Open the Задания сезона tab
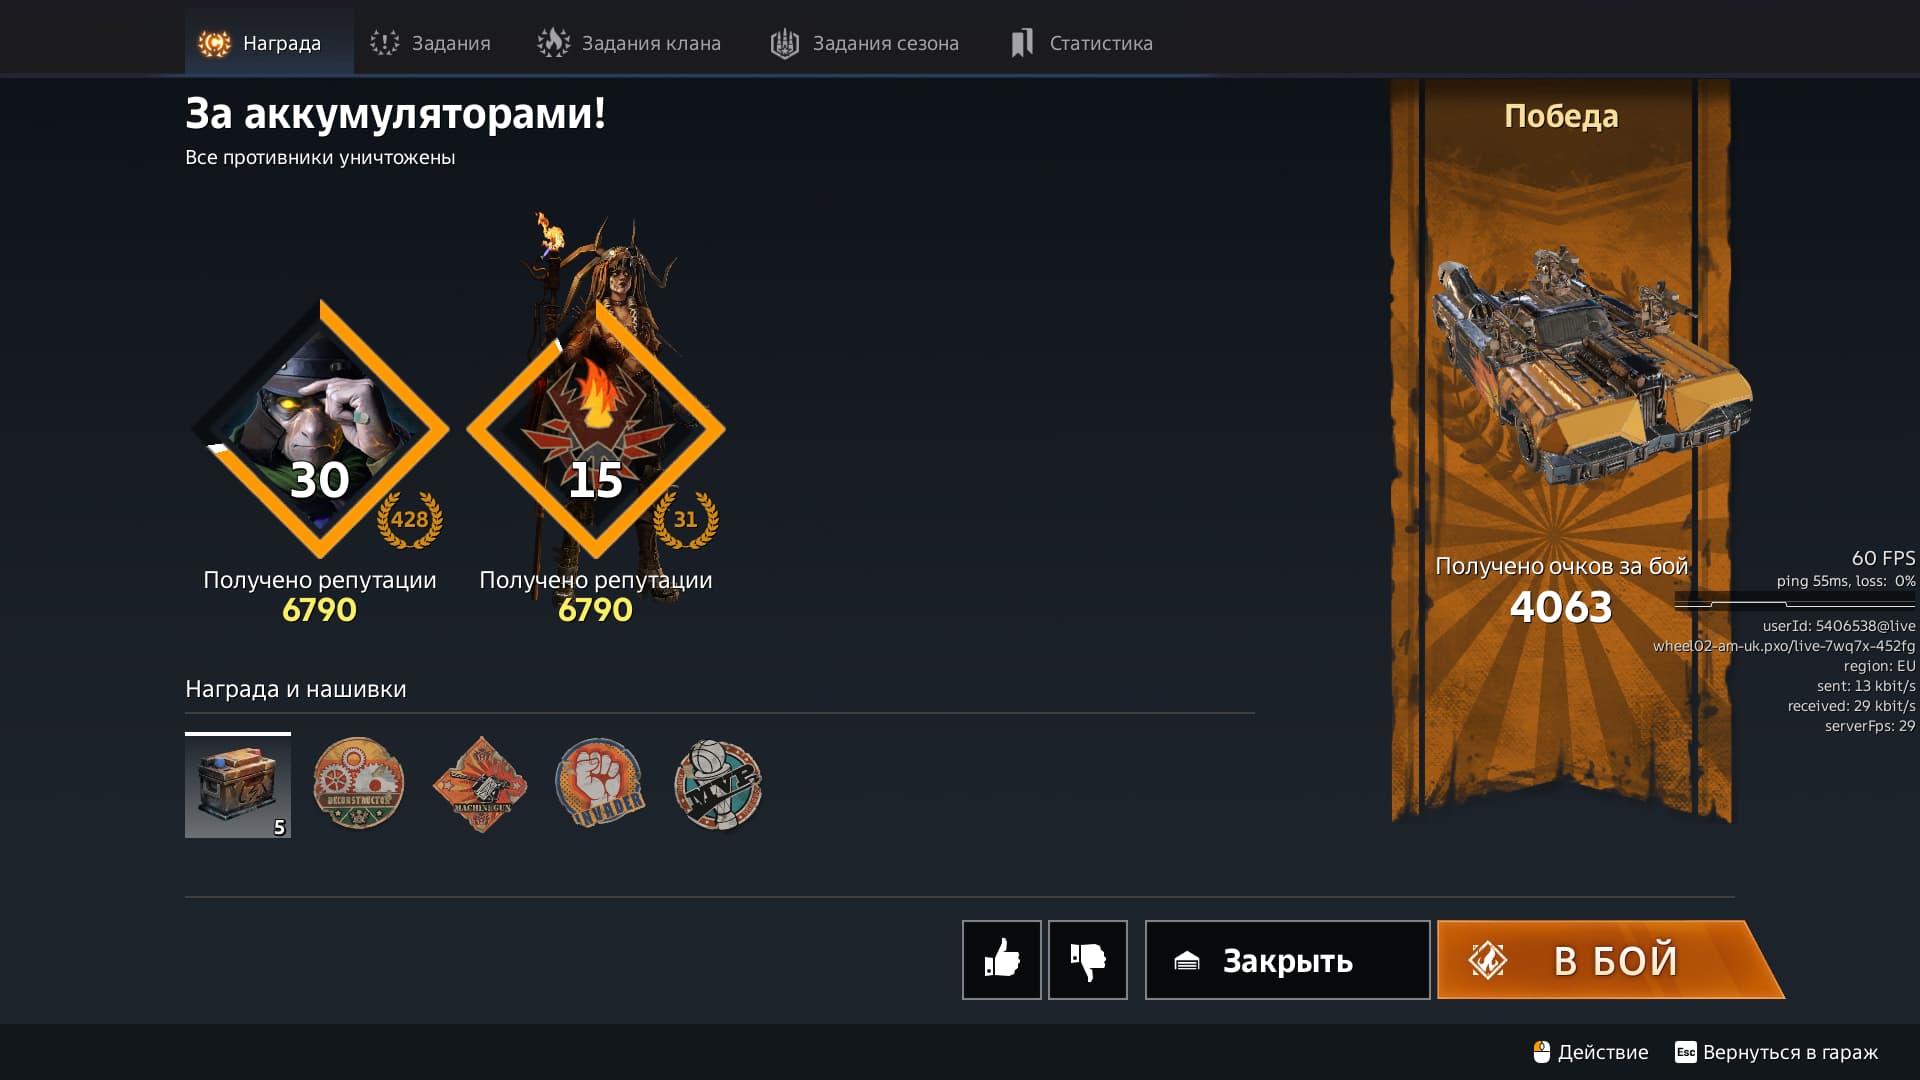 [x=864, y=43]
